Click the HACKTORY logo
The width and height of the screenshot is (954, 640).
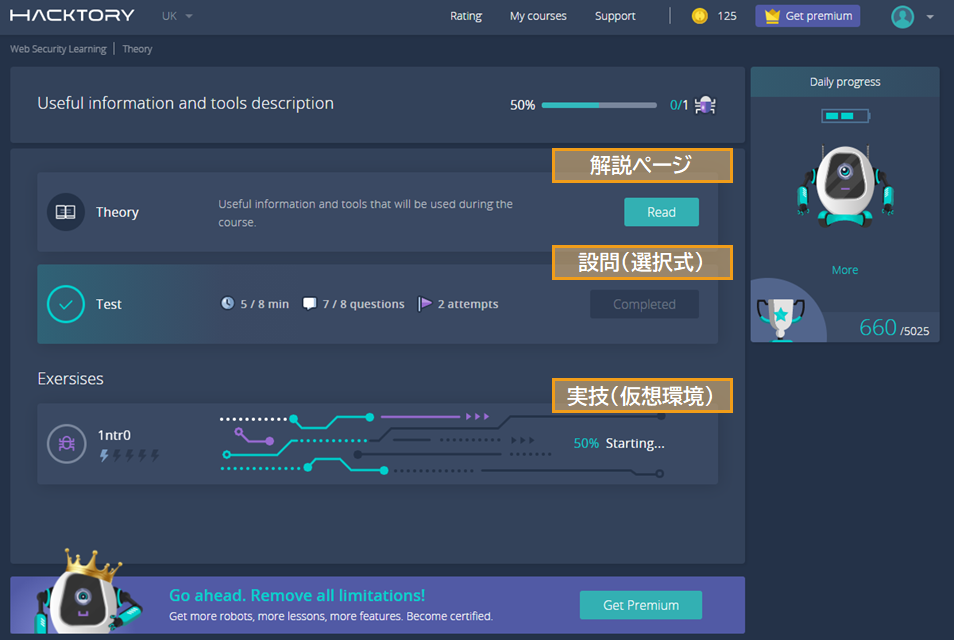pyautogui.click(x=72, y=15)
